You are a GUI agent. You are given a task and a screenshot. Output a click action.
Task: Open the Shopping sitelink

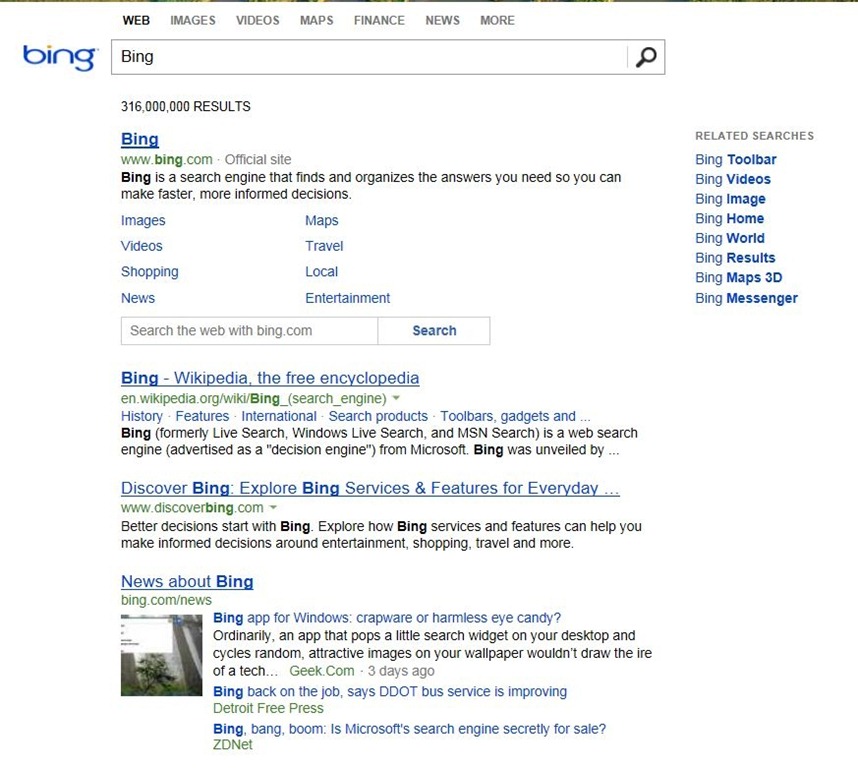149,272
